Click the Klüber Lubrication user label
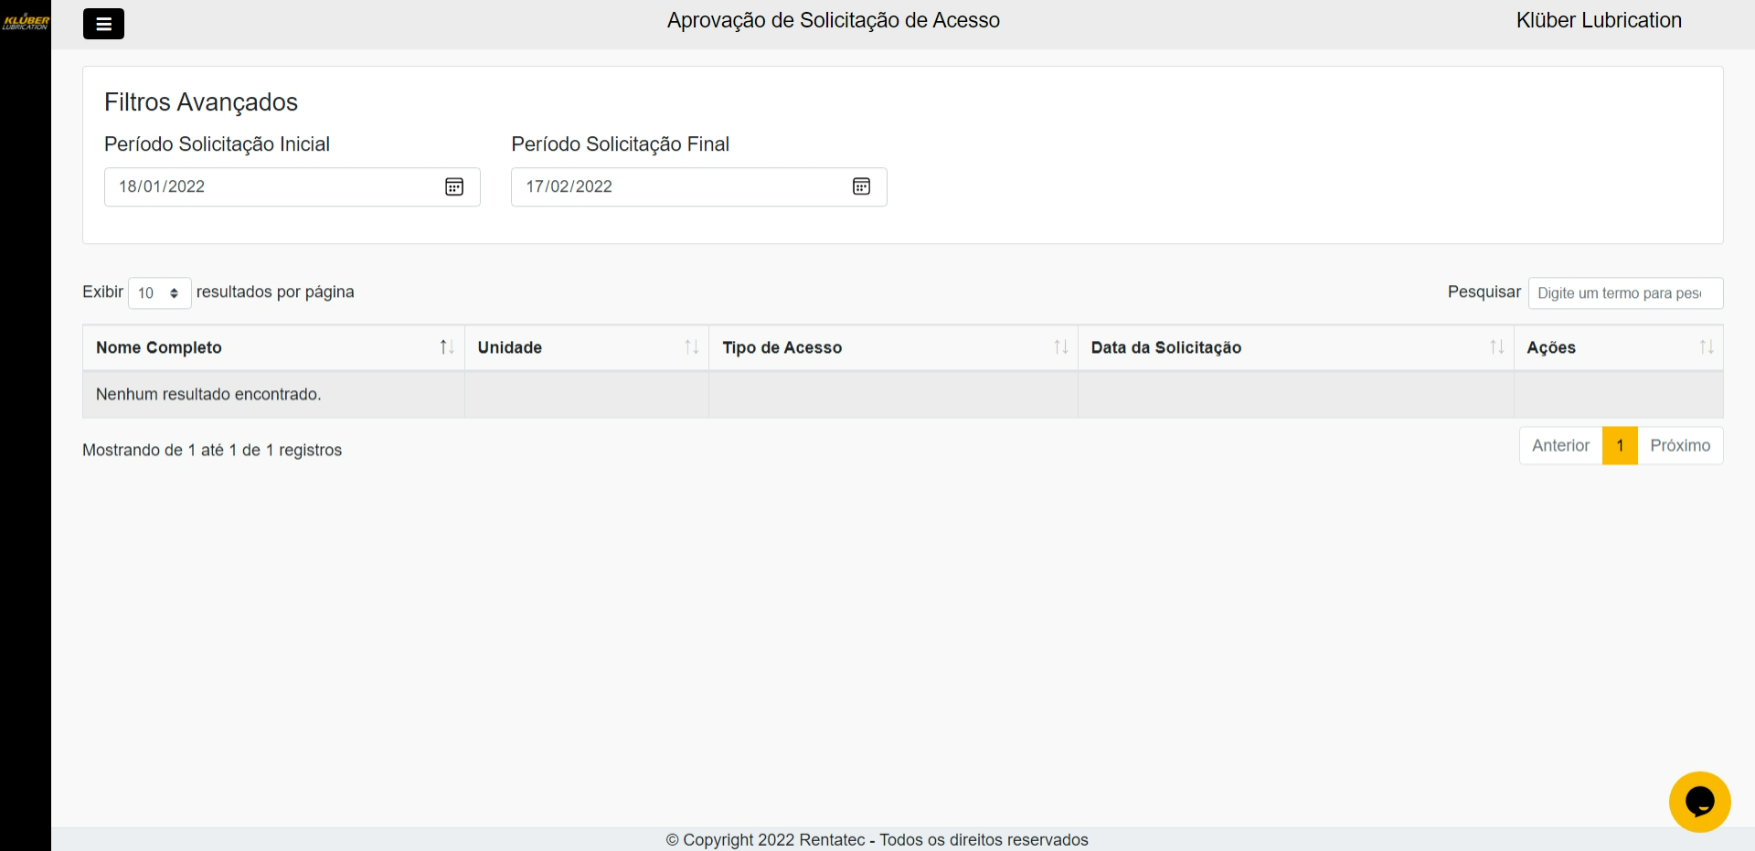 (x=1598, y=21)
